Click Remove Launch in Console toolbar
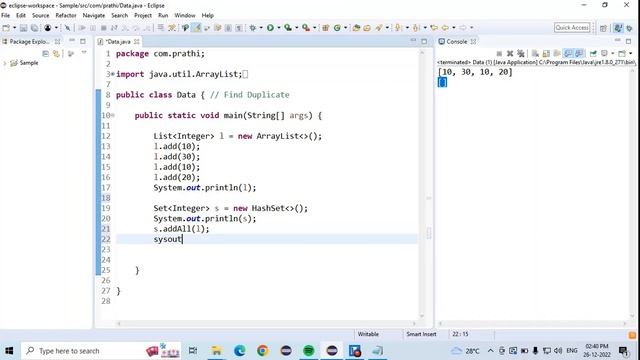This screenshot has height=360, width=640. click(x=510, y=53)
